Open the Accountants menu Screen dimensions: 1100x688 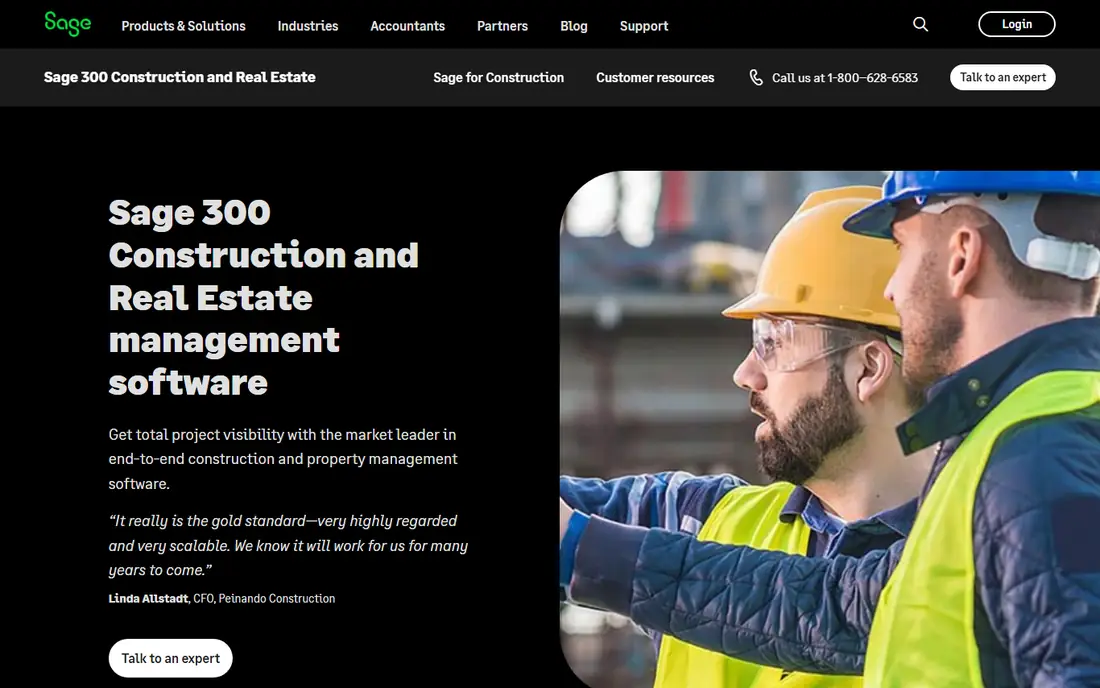[408, 26]
